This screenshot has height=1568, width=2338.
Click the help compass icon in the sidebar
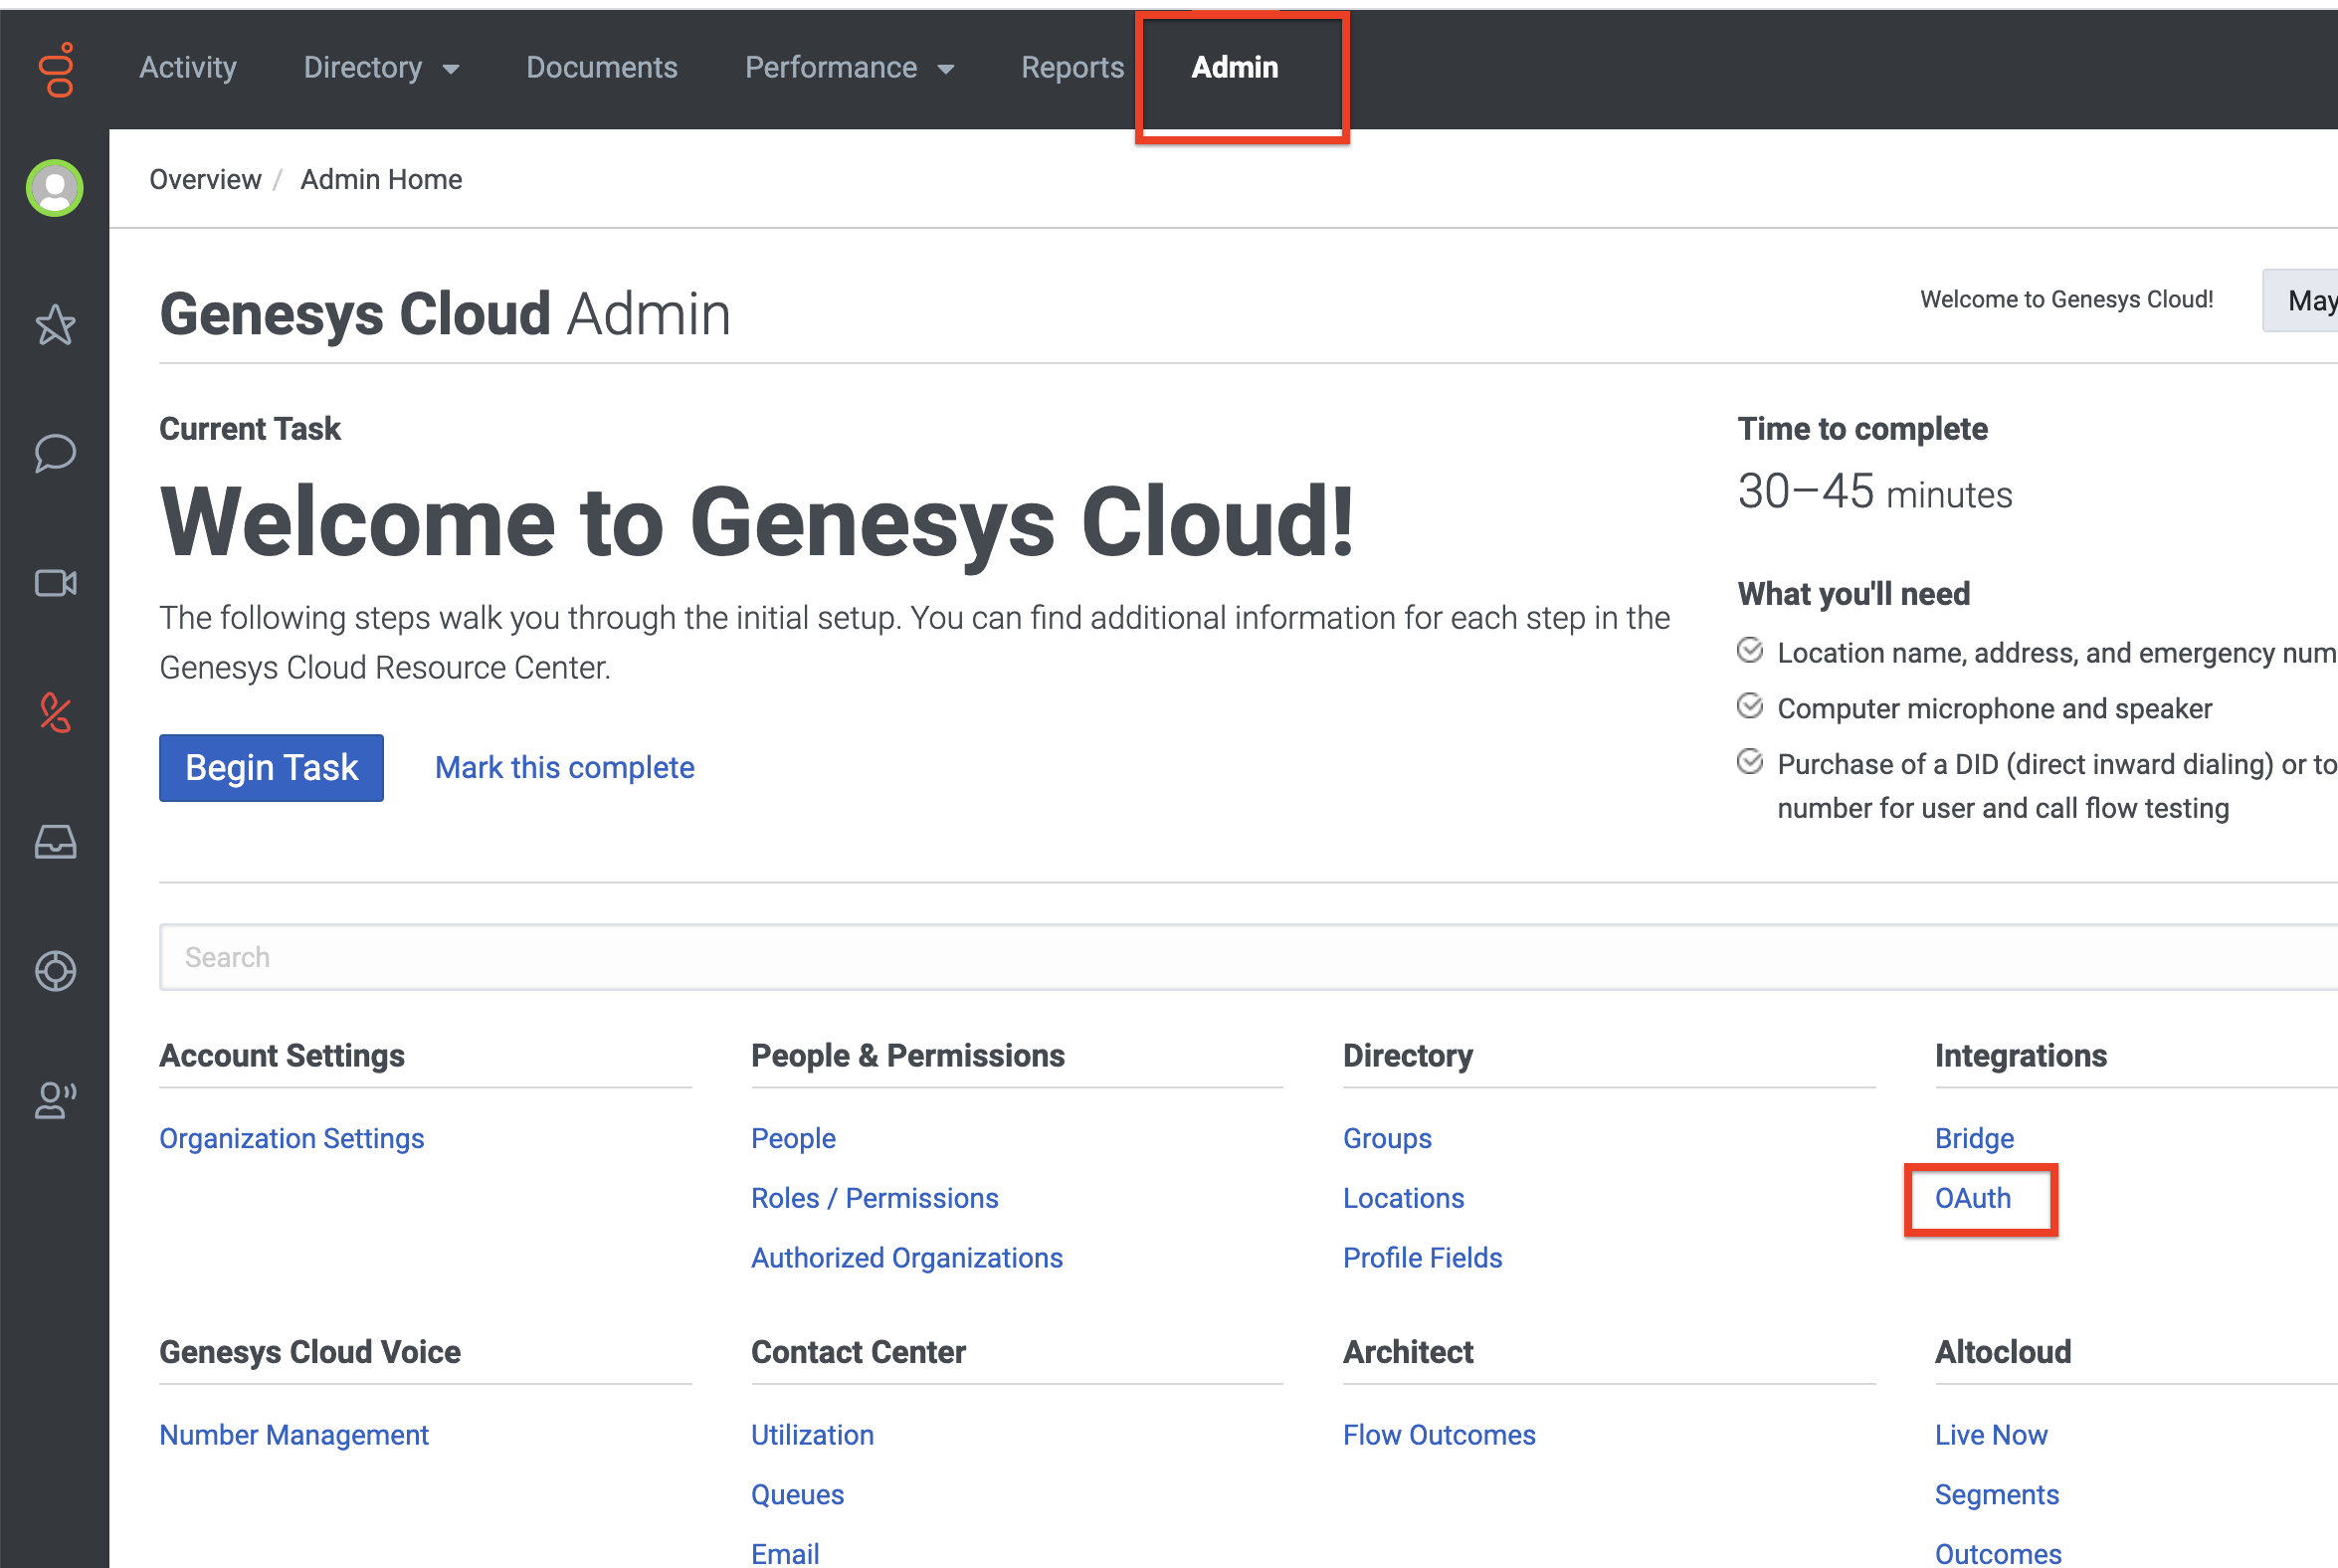54,971
